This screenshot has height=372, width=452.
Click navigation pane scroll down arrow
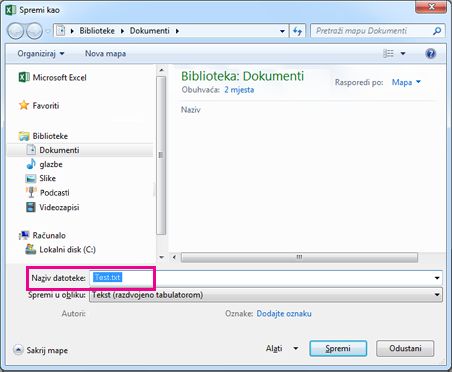point(161,257)
